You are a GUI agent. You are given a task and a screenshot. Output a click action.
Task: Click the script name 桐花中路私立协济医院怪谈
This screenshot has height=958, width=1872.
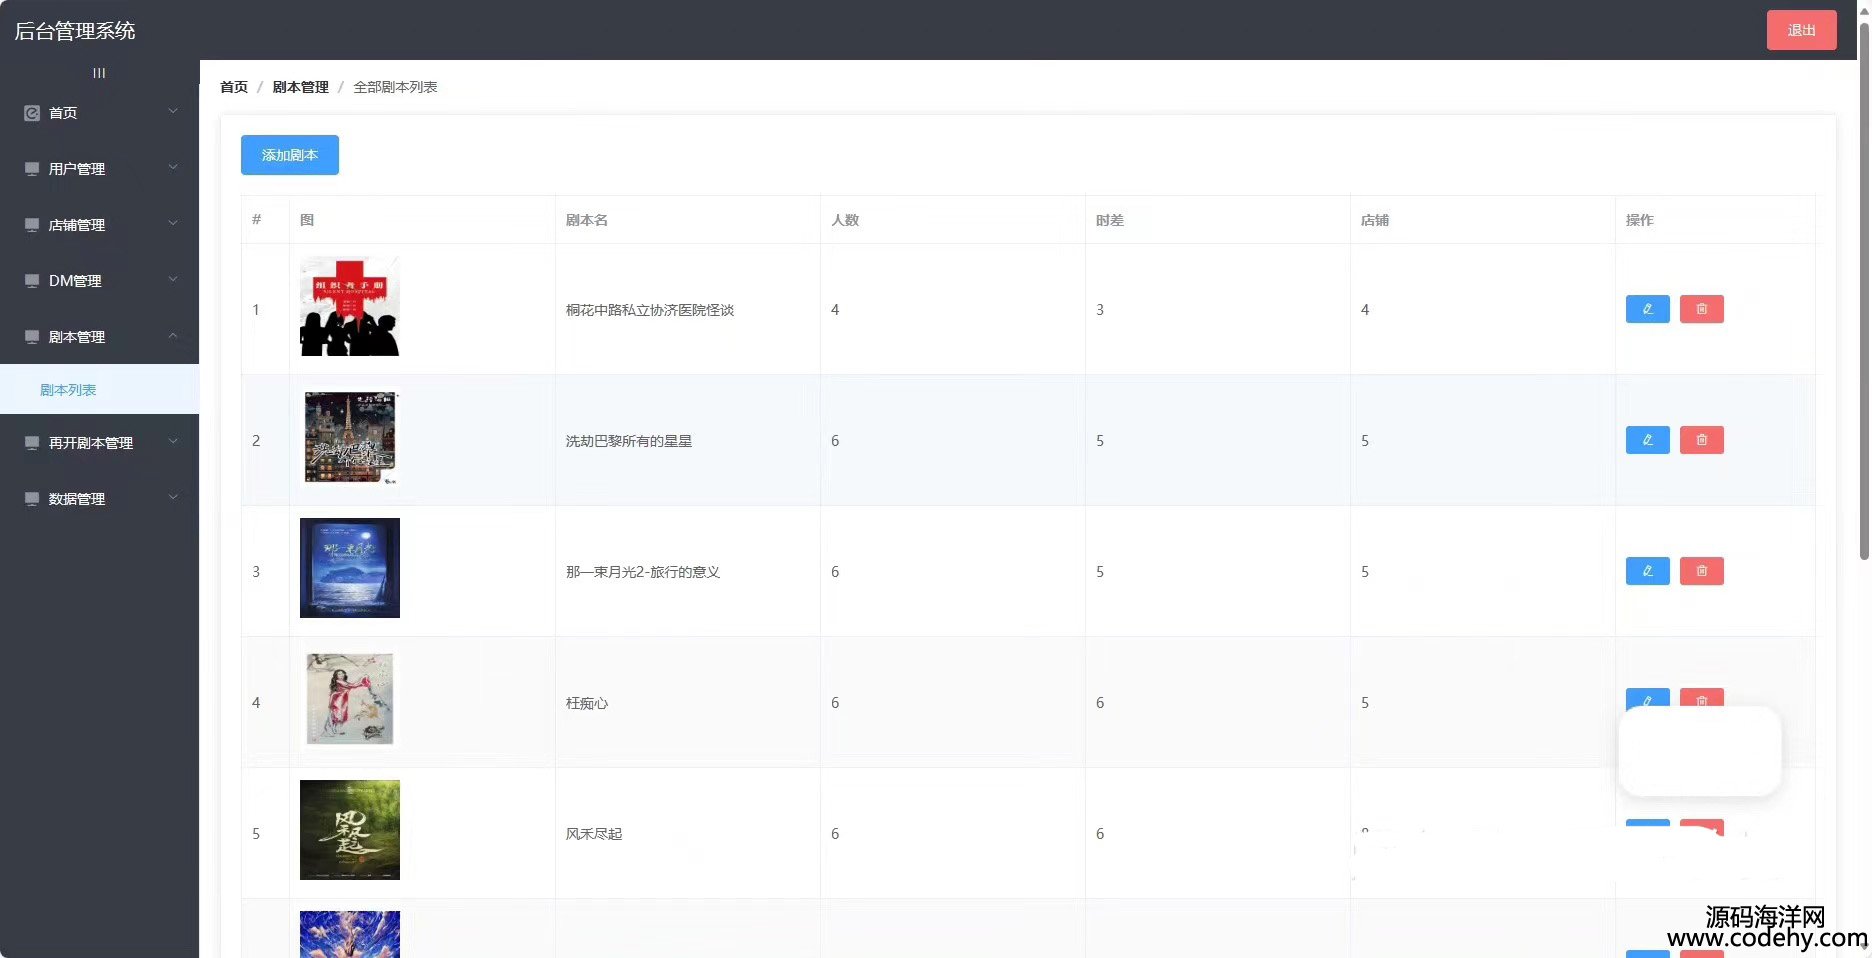click(650, 310)
